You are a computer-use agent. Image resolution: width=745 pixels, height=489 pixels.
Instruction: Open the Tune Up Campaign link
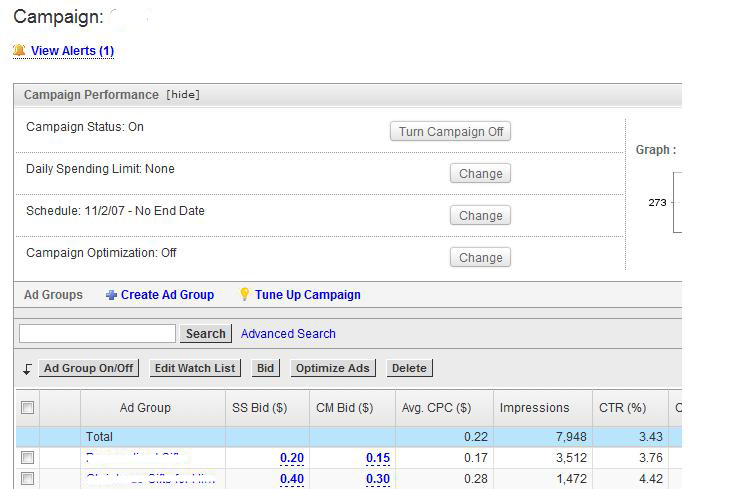[x=307, y=295]
